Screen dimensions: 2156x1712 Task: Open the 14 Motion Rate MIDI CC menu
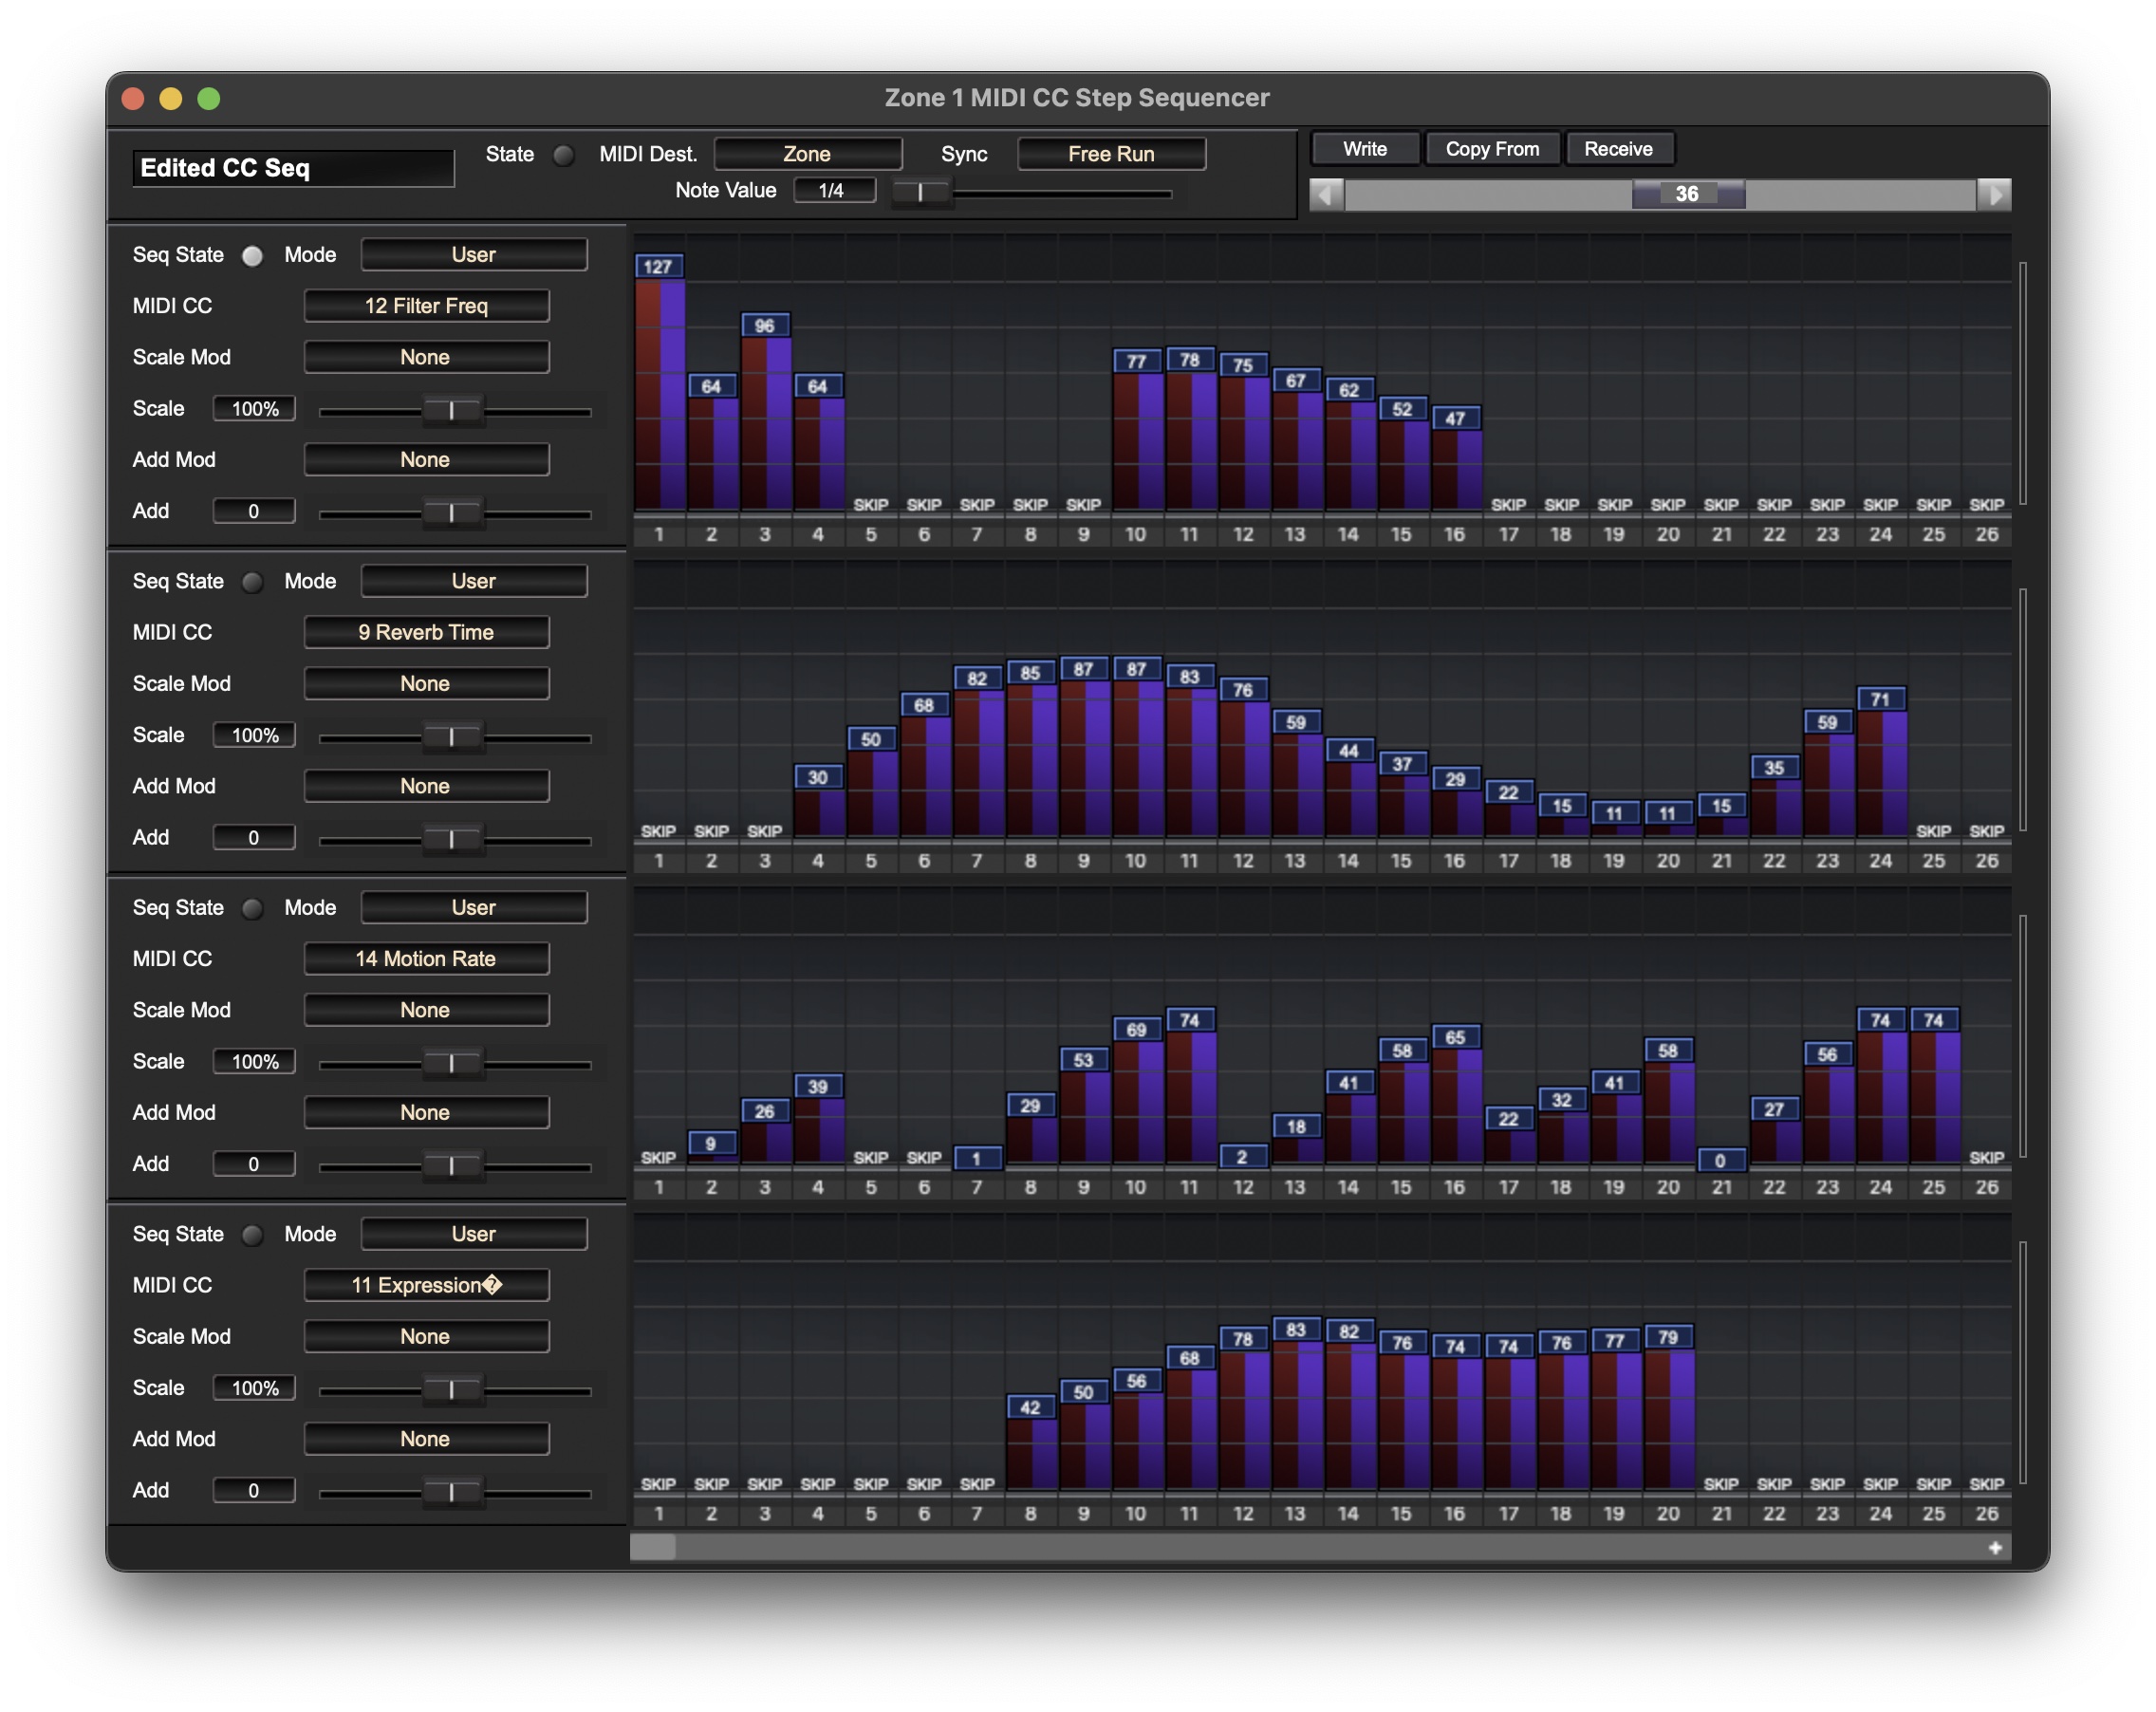pos(426,958)
